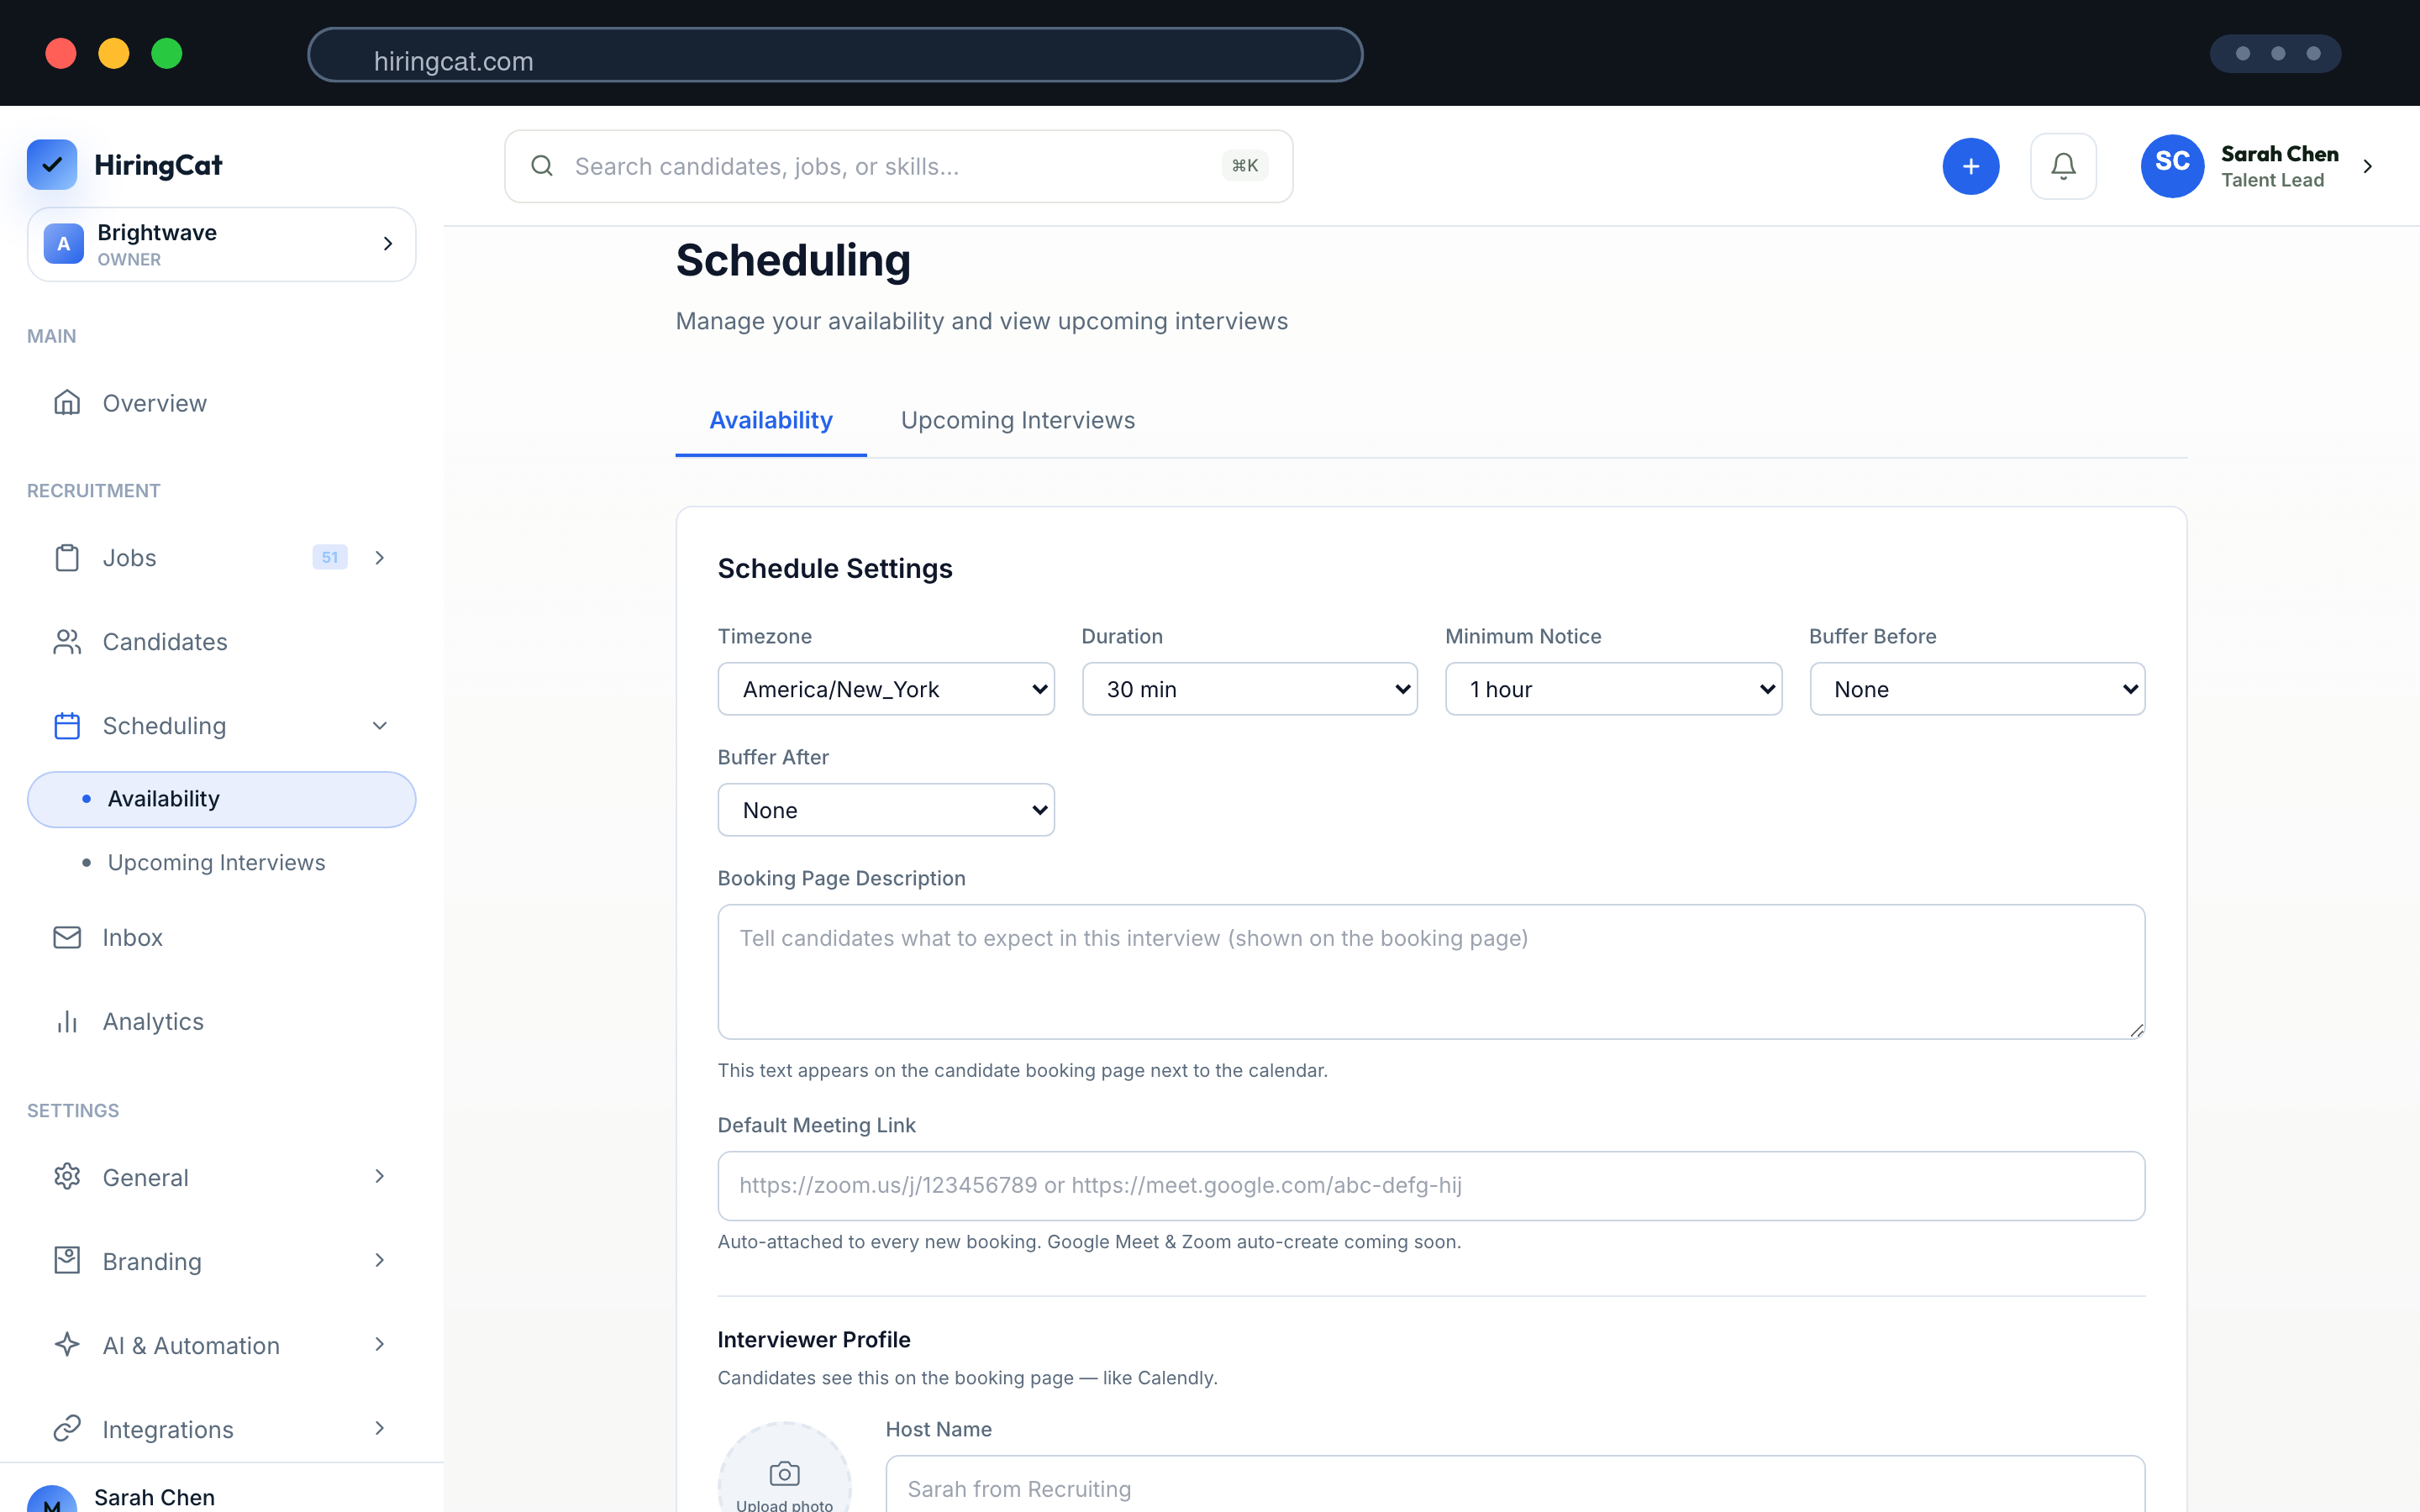Select Availability in the sidebar

221,799
